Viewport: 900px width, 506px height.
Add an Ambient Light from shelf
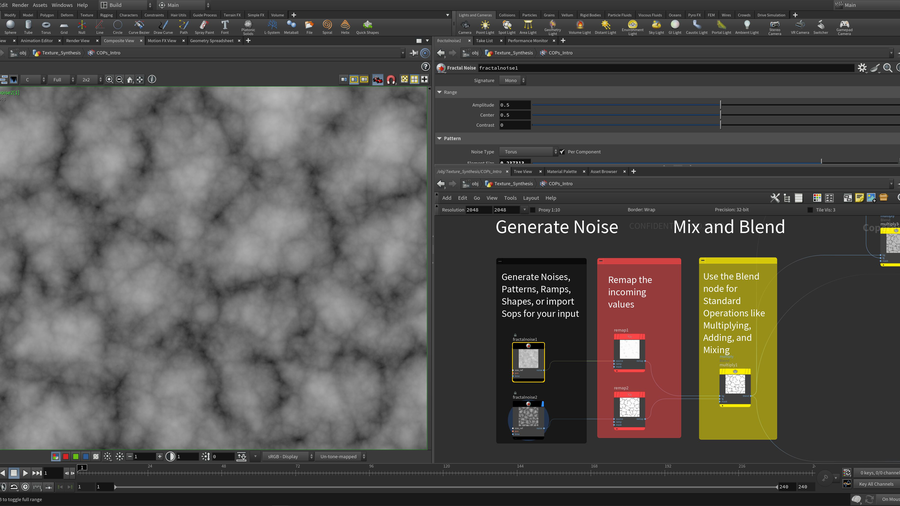coord(747,27)
